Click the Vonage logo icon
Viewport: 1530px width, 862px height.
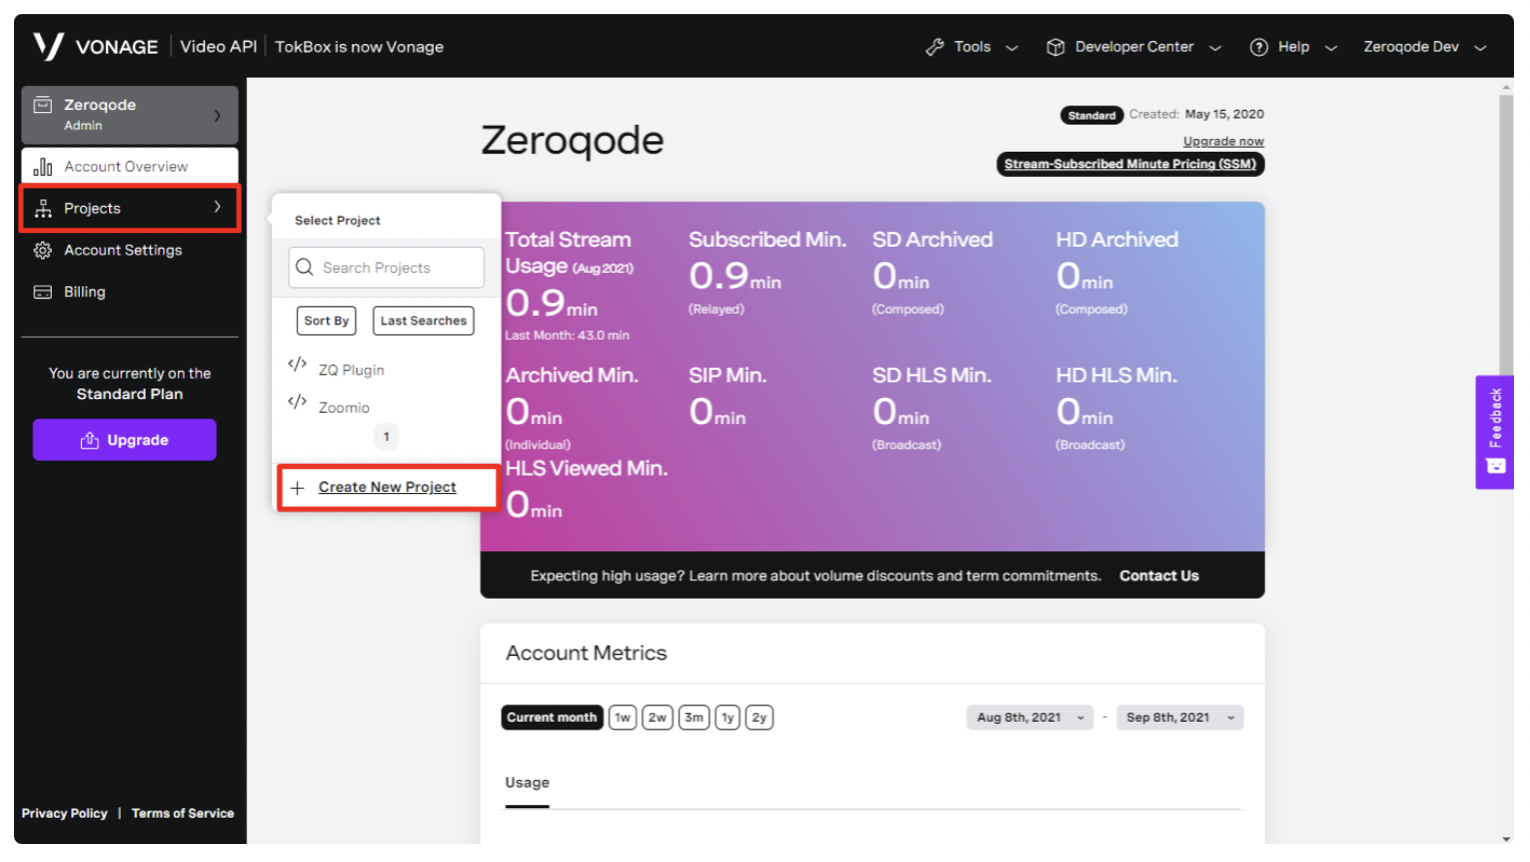pyautogui.click(x=48, y=46)
